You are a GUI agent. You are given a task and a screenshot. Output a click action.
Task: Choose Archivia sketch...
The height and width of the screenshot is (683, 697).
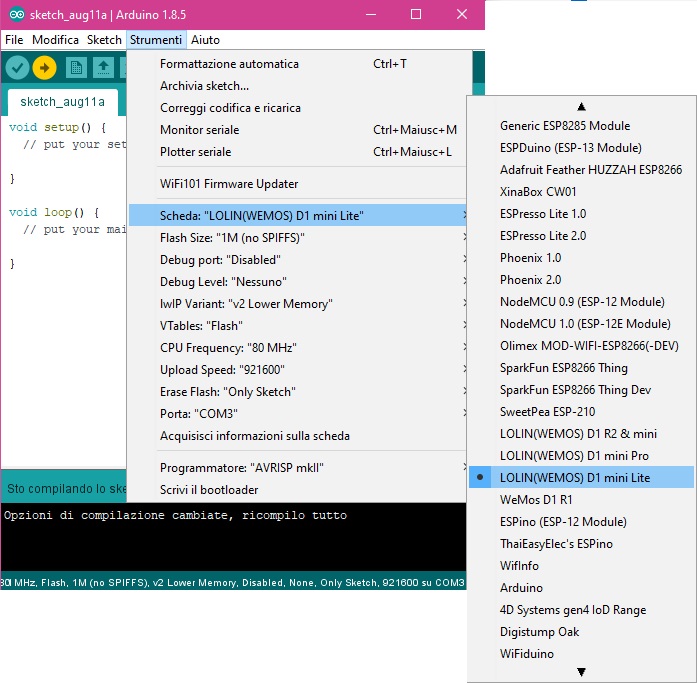(297, 86)
